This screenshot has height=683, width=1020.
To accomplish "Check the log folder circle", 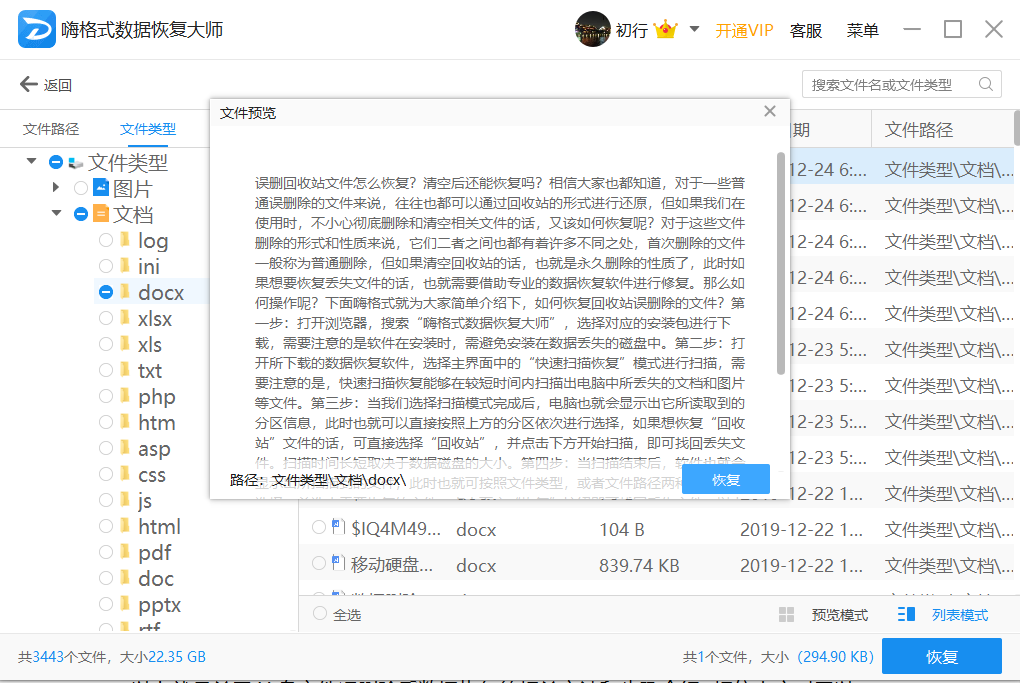I will coord(106,240).
